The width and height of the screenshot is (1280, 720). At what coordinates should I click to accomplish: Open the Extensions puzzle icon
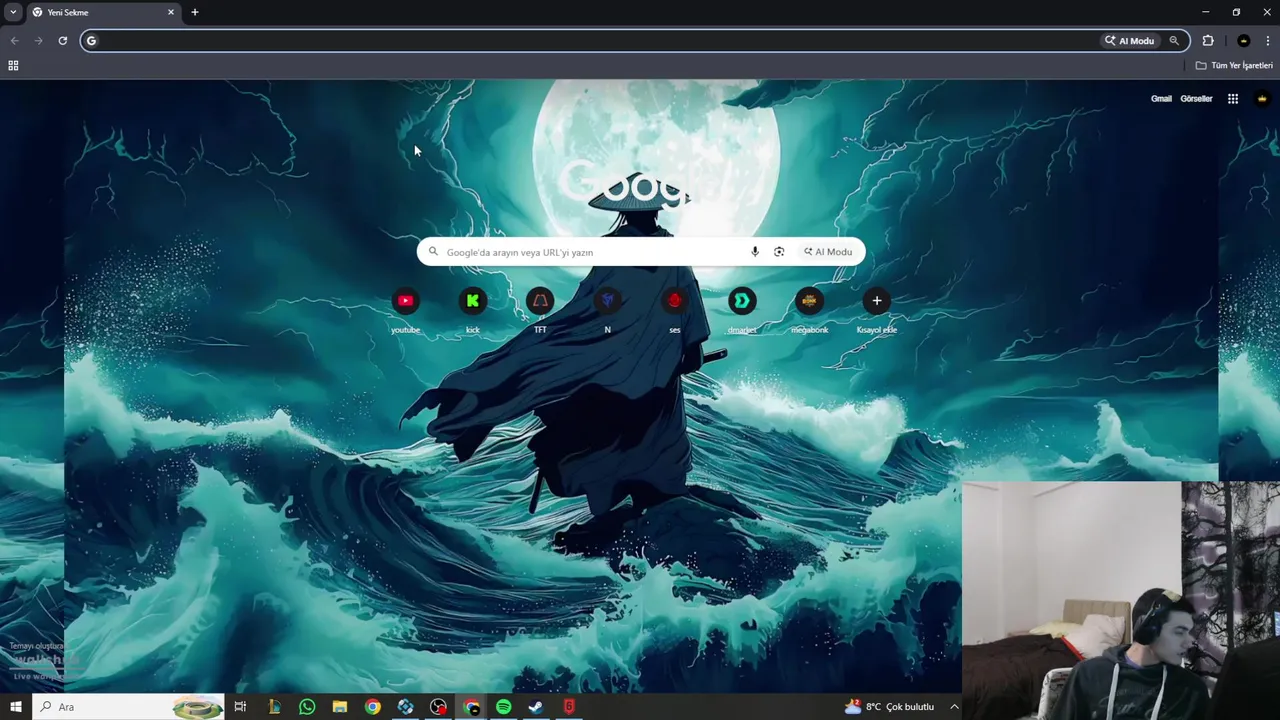[1208, 41]
